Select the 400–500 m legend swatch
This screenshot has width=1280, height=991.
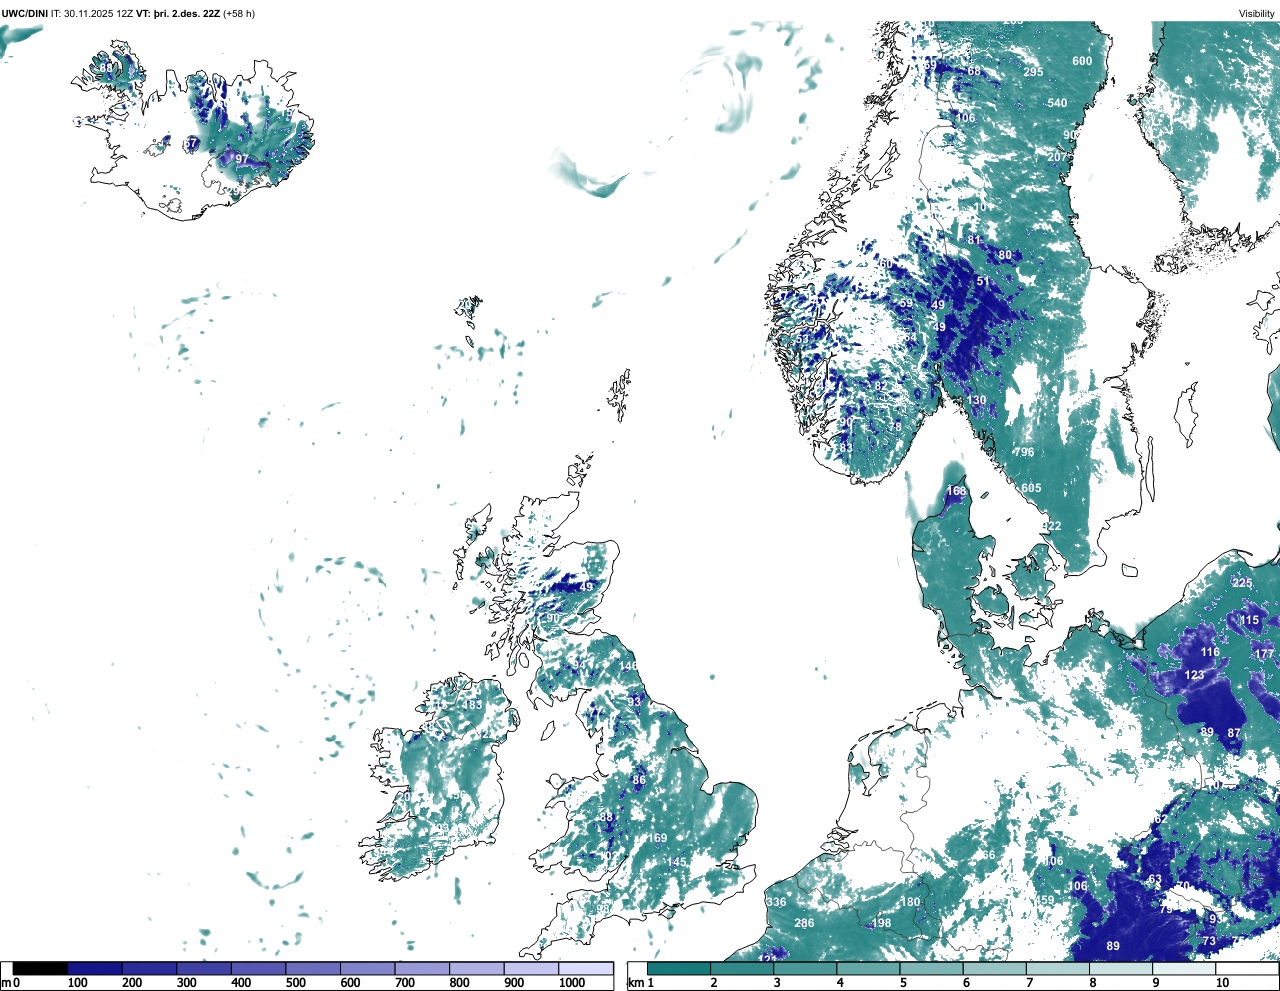(258, 968)
